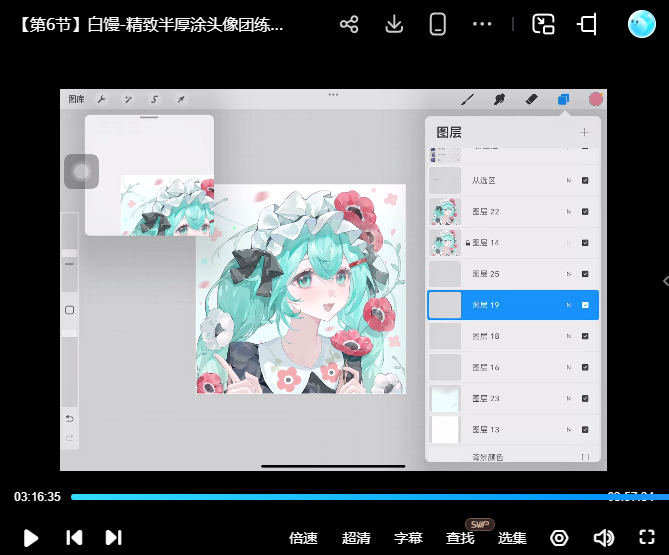Open the mobile phone viewing icon
The width and height of the screenshot is (669, 555).
pyautogui.click(x=438, y=24)
